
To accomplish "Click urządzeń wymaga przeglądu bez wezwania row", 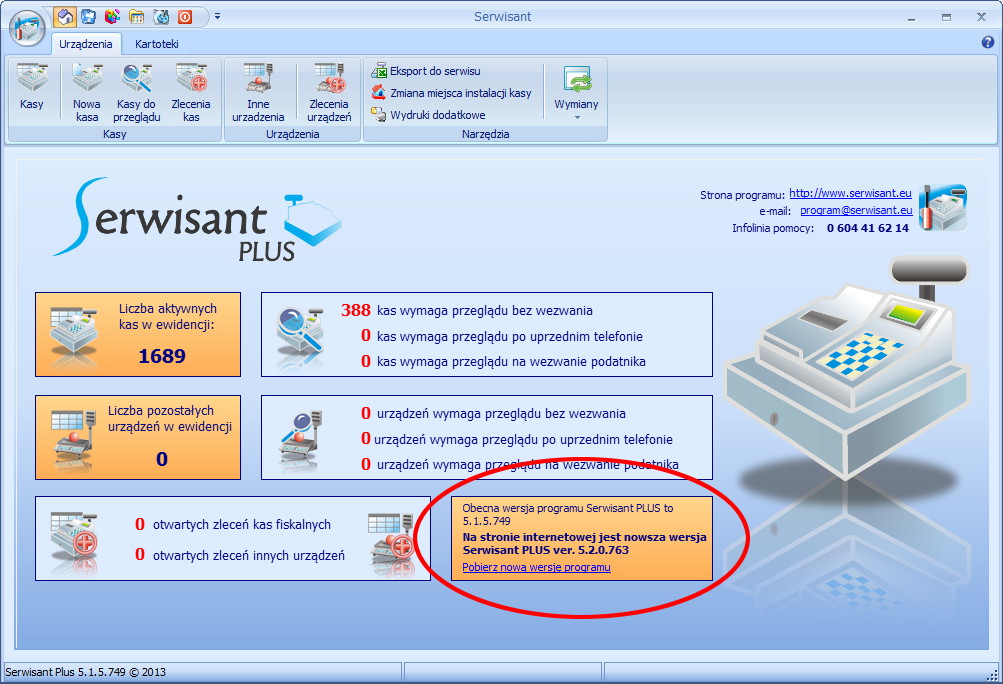I will pos(493,413).
